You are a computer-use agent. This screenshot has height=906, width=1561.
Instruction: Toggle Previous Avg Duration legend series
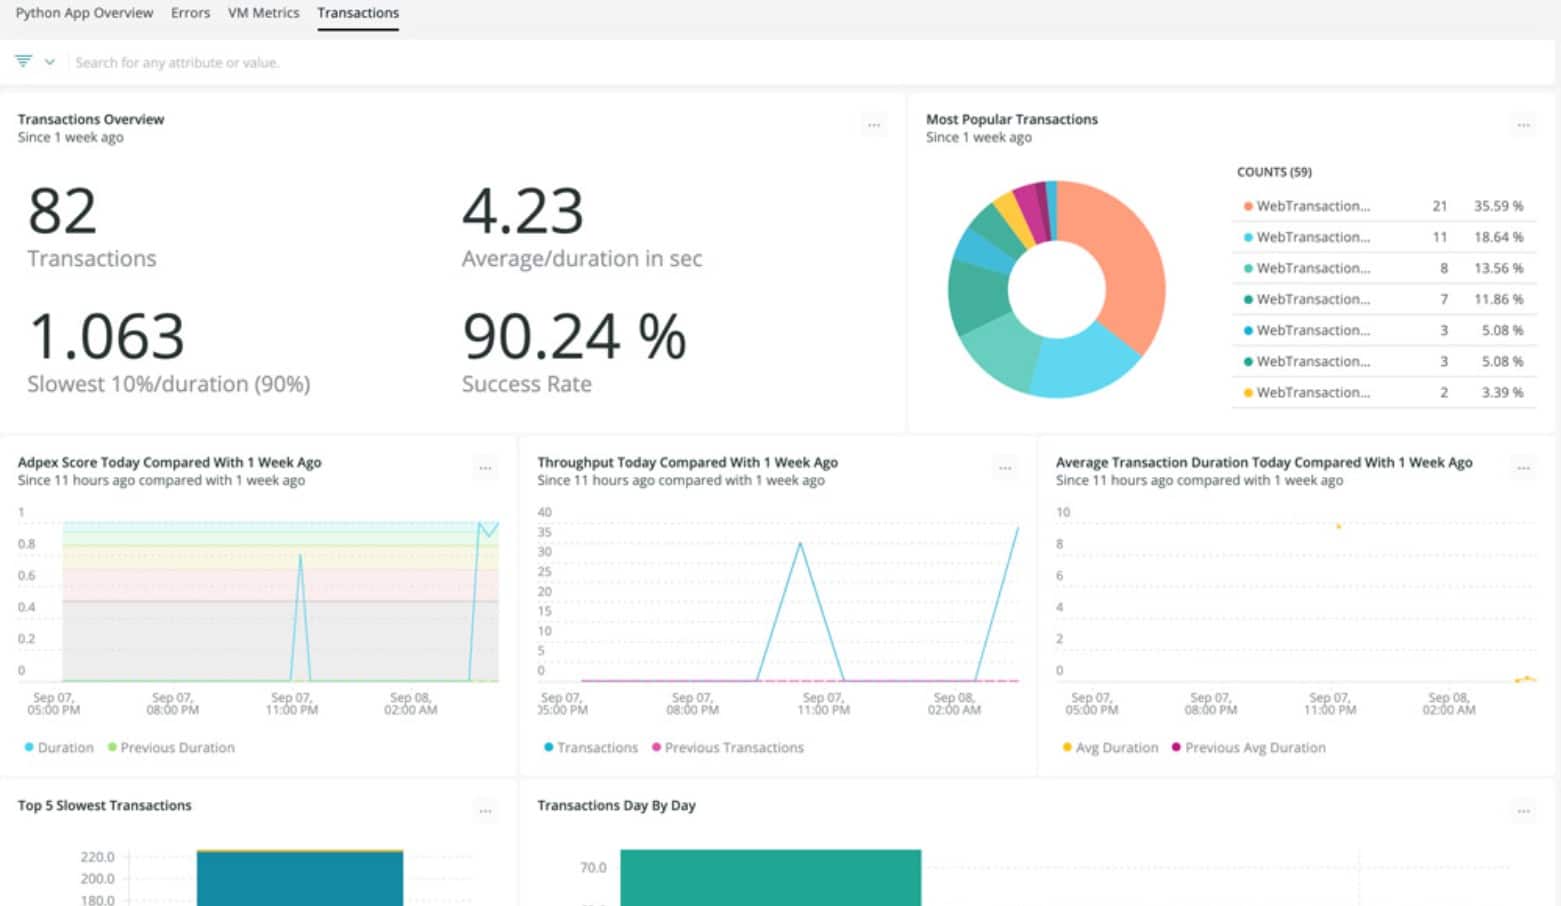1249,747
